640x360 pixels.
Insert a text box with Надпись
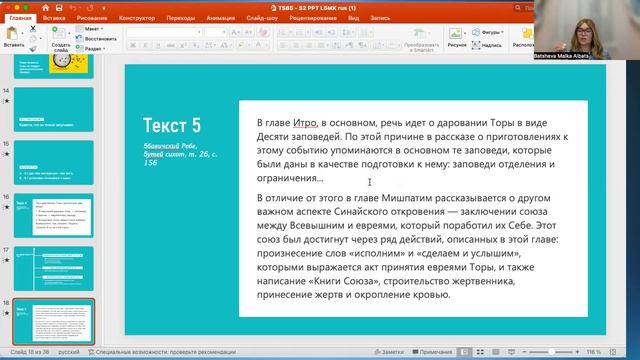[487, 45]
